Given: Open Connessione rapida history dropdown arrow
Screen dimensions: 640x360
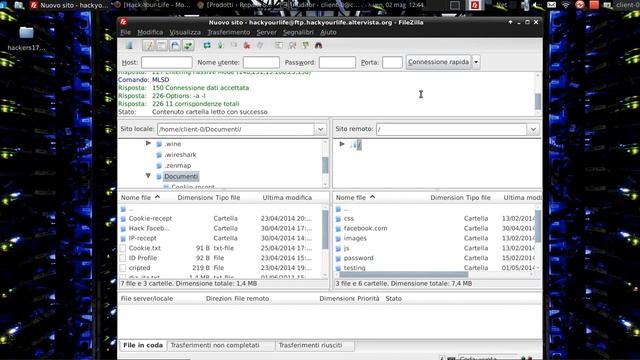Looking at the screenshot, I should (476, 62).
